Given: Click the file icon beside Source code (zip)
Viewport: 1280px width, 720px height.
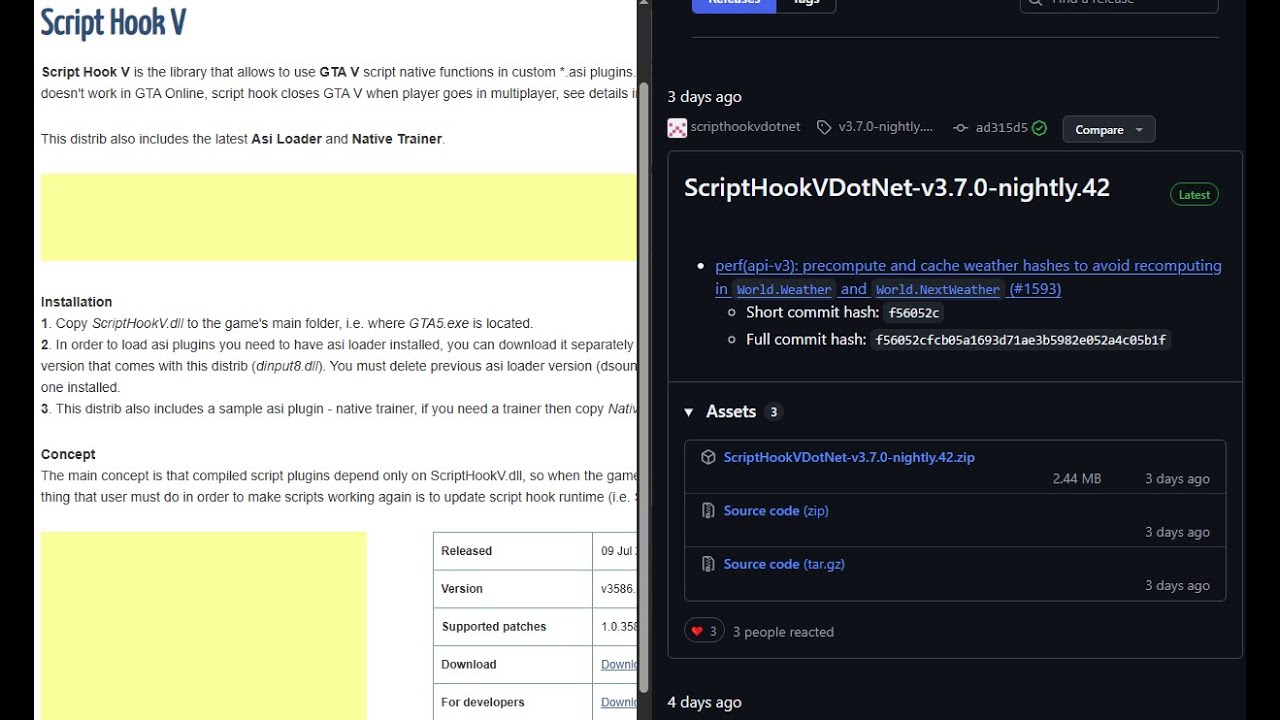Looking at the screenshot, I should pos(708,511).
